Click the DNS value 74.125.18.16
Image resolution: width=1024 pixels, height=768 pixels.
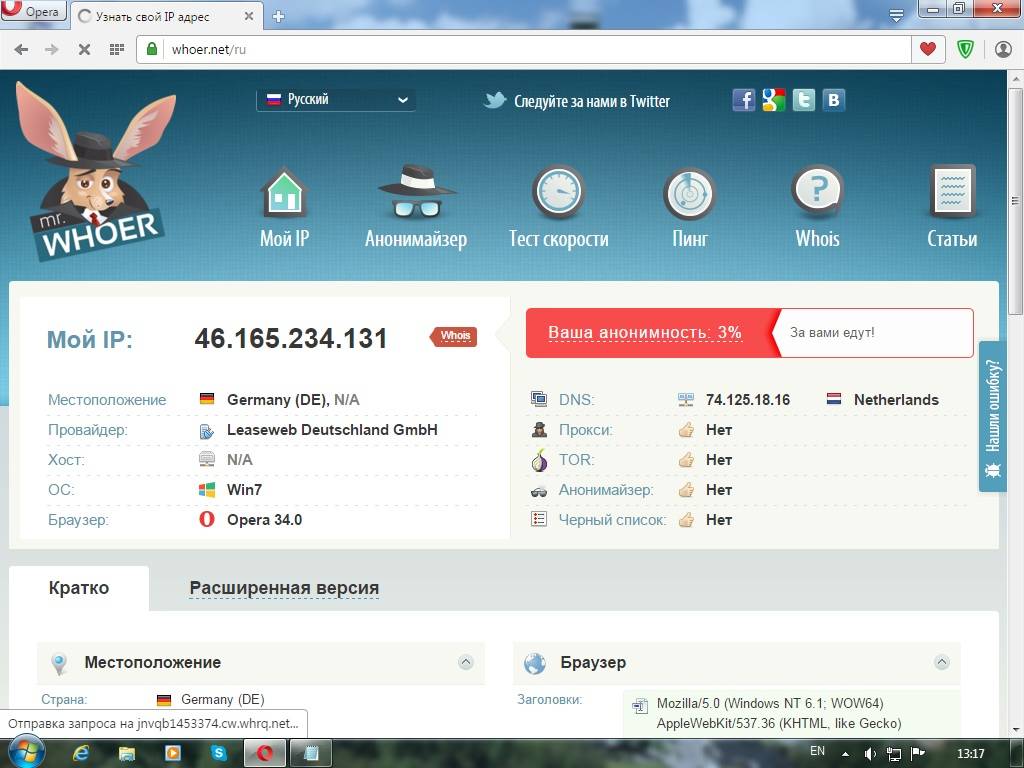[748, 400]
